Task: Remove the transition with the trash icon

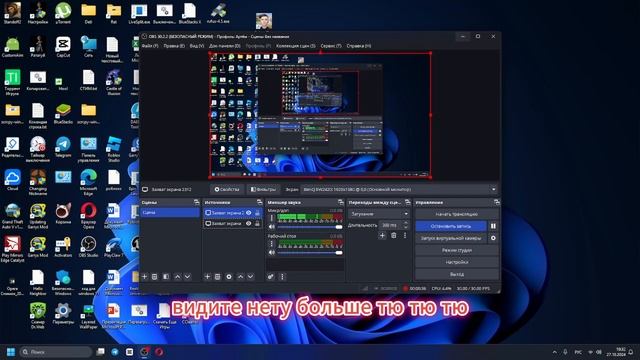Action: 393,235
